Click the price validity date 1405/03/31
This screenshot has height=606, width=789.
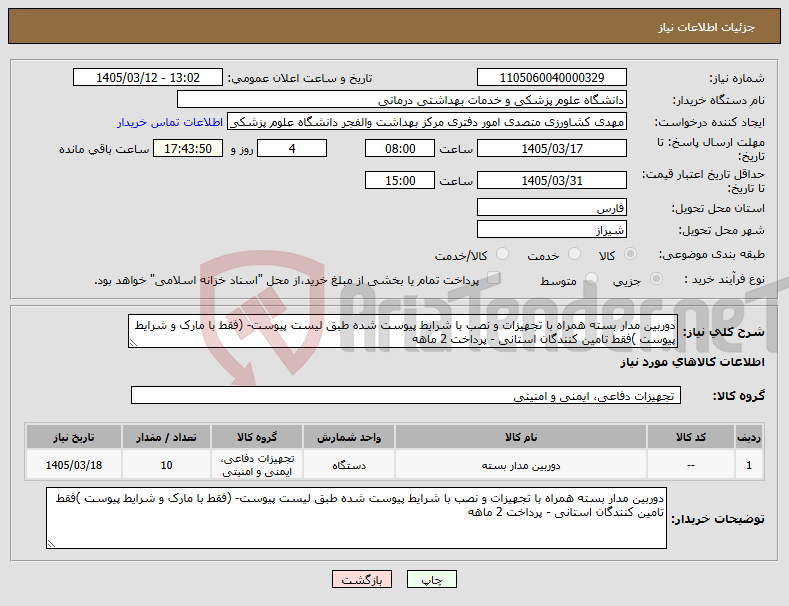pyautogui.click(x=551, y=180)
